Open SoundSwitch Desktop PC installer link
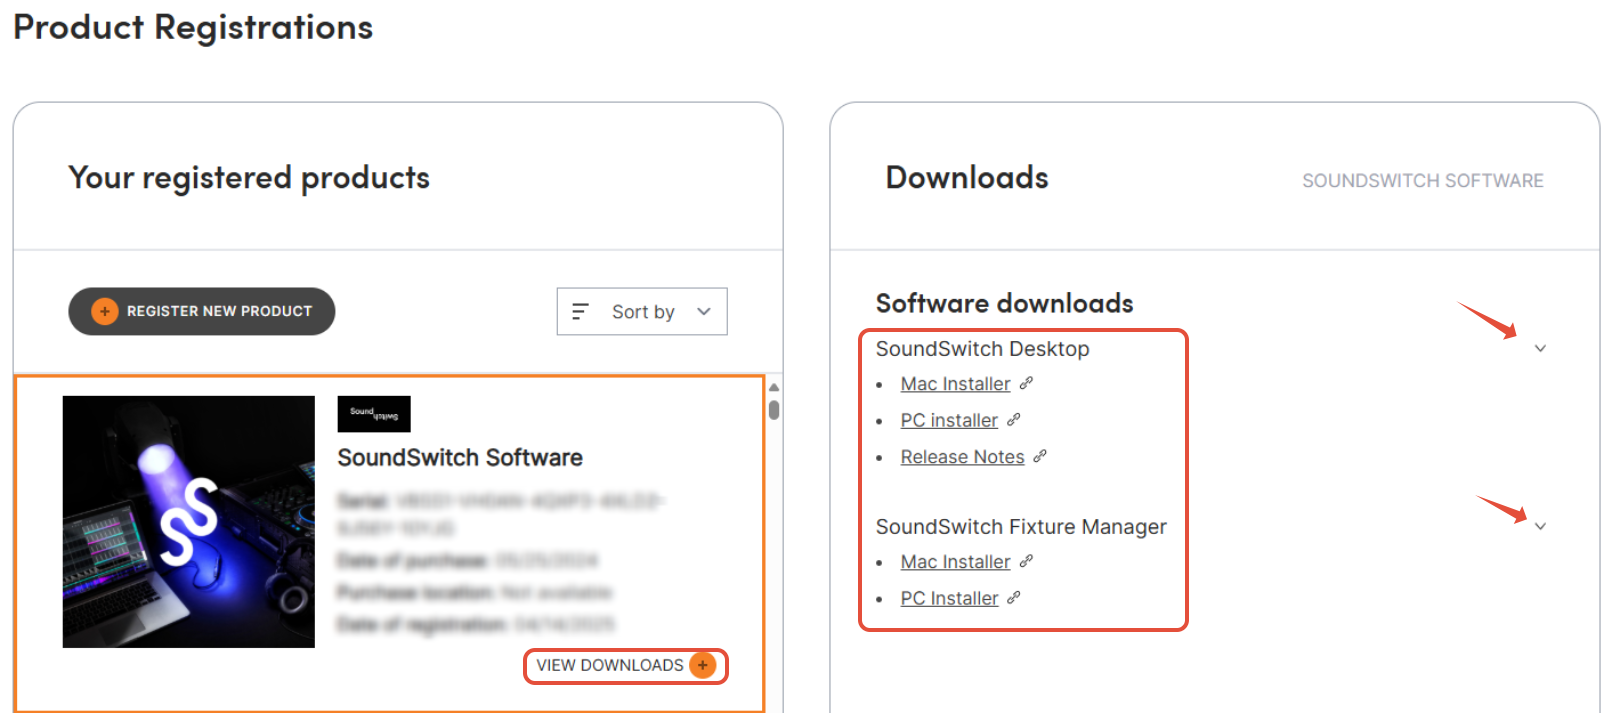This screenshot has height=713, width=1612. (x=949, y=421)
